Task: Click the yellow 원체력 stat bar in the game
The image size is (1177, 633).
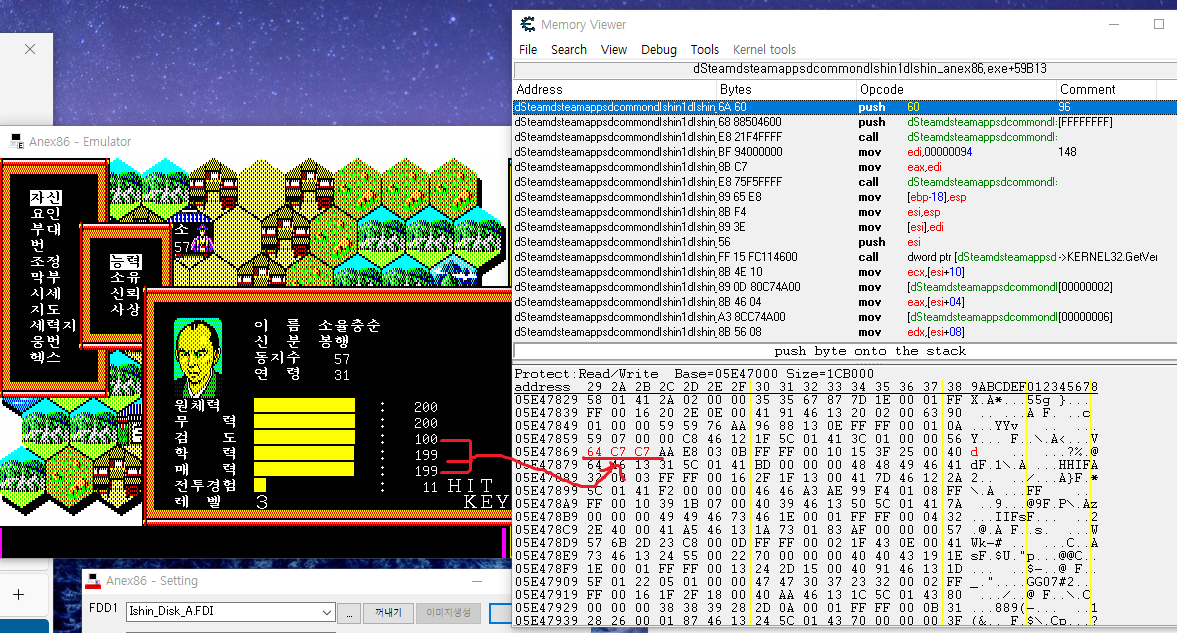Action: coord(304,405)
